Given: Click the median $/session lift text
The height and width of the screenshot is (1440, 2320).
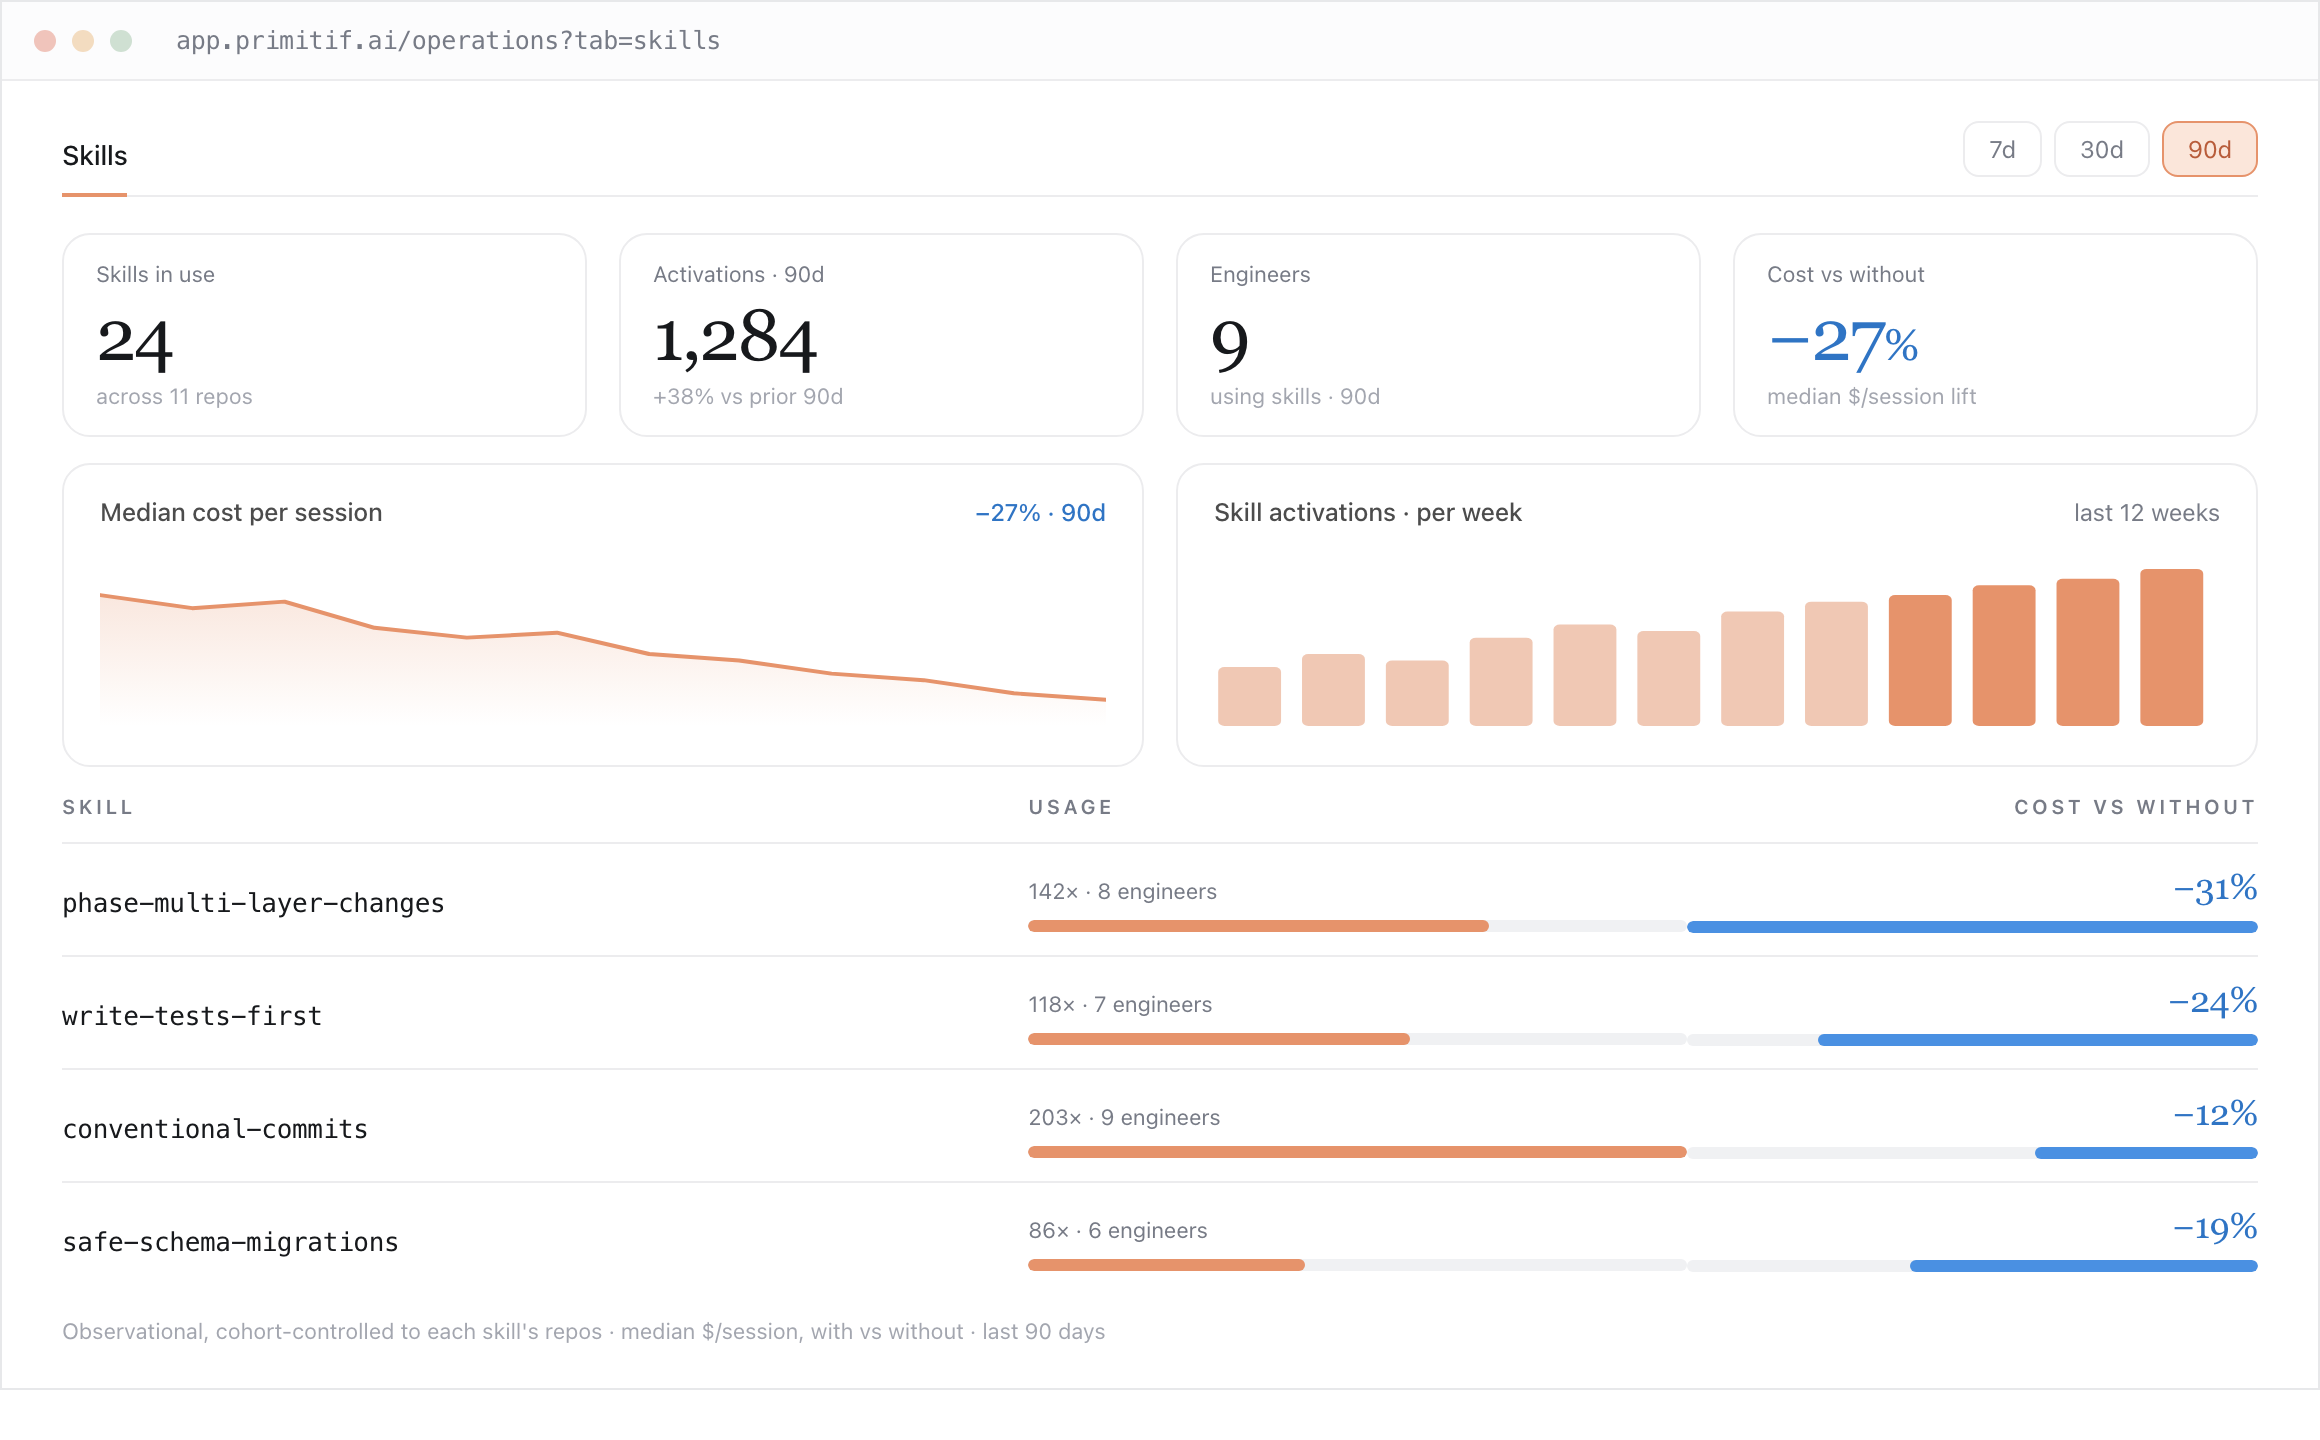Looking at the screenshot, I should (1871, 397).
